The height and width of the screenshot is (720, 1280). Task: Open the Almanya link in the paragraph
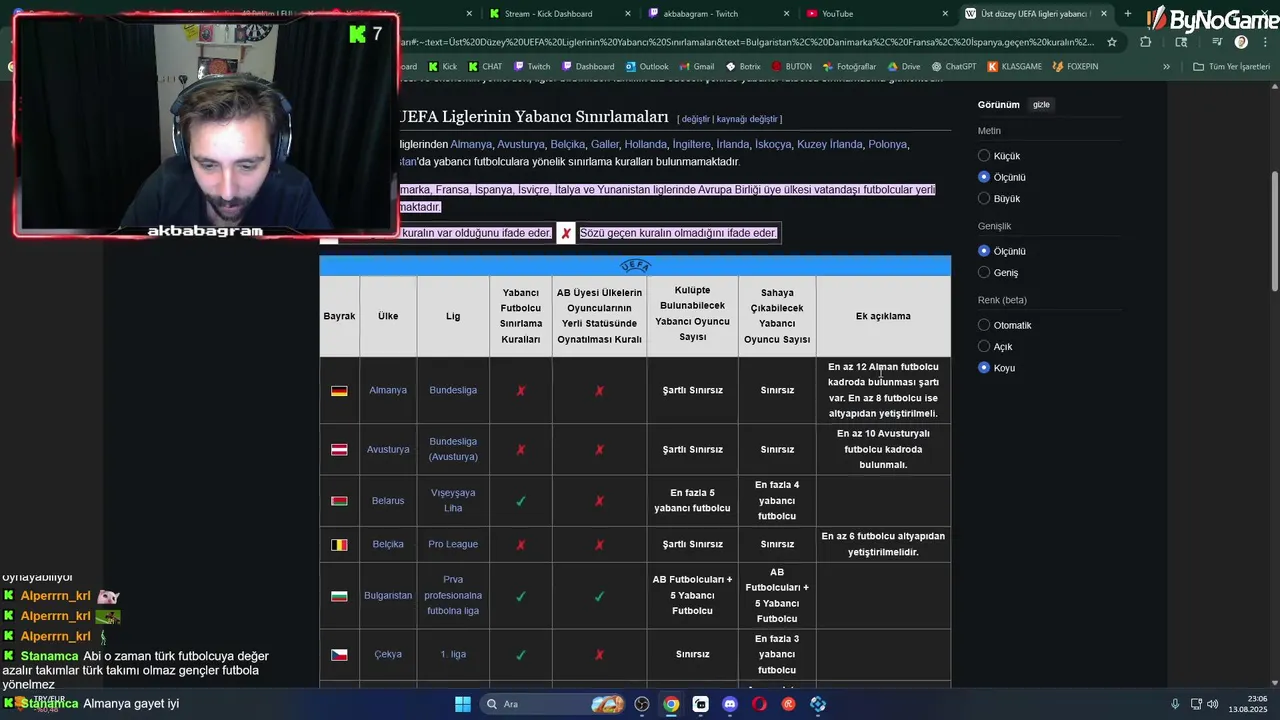(471, 144)
